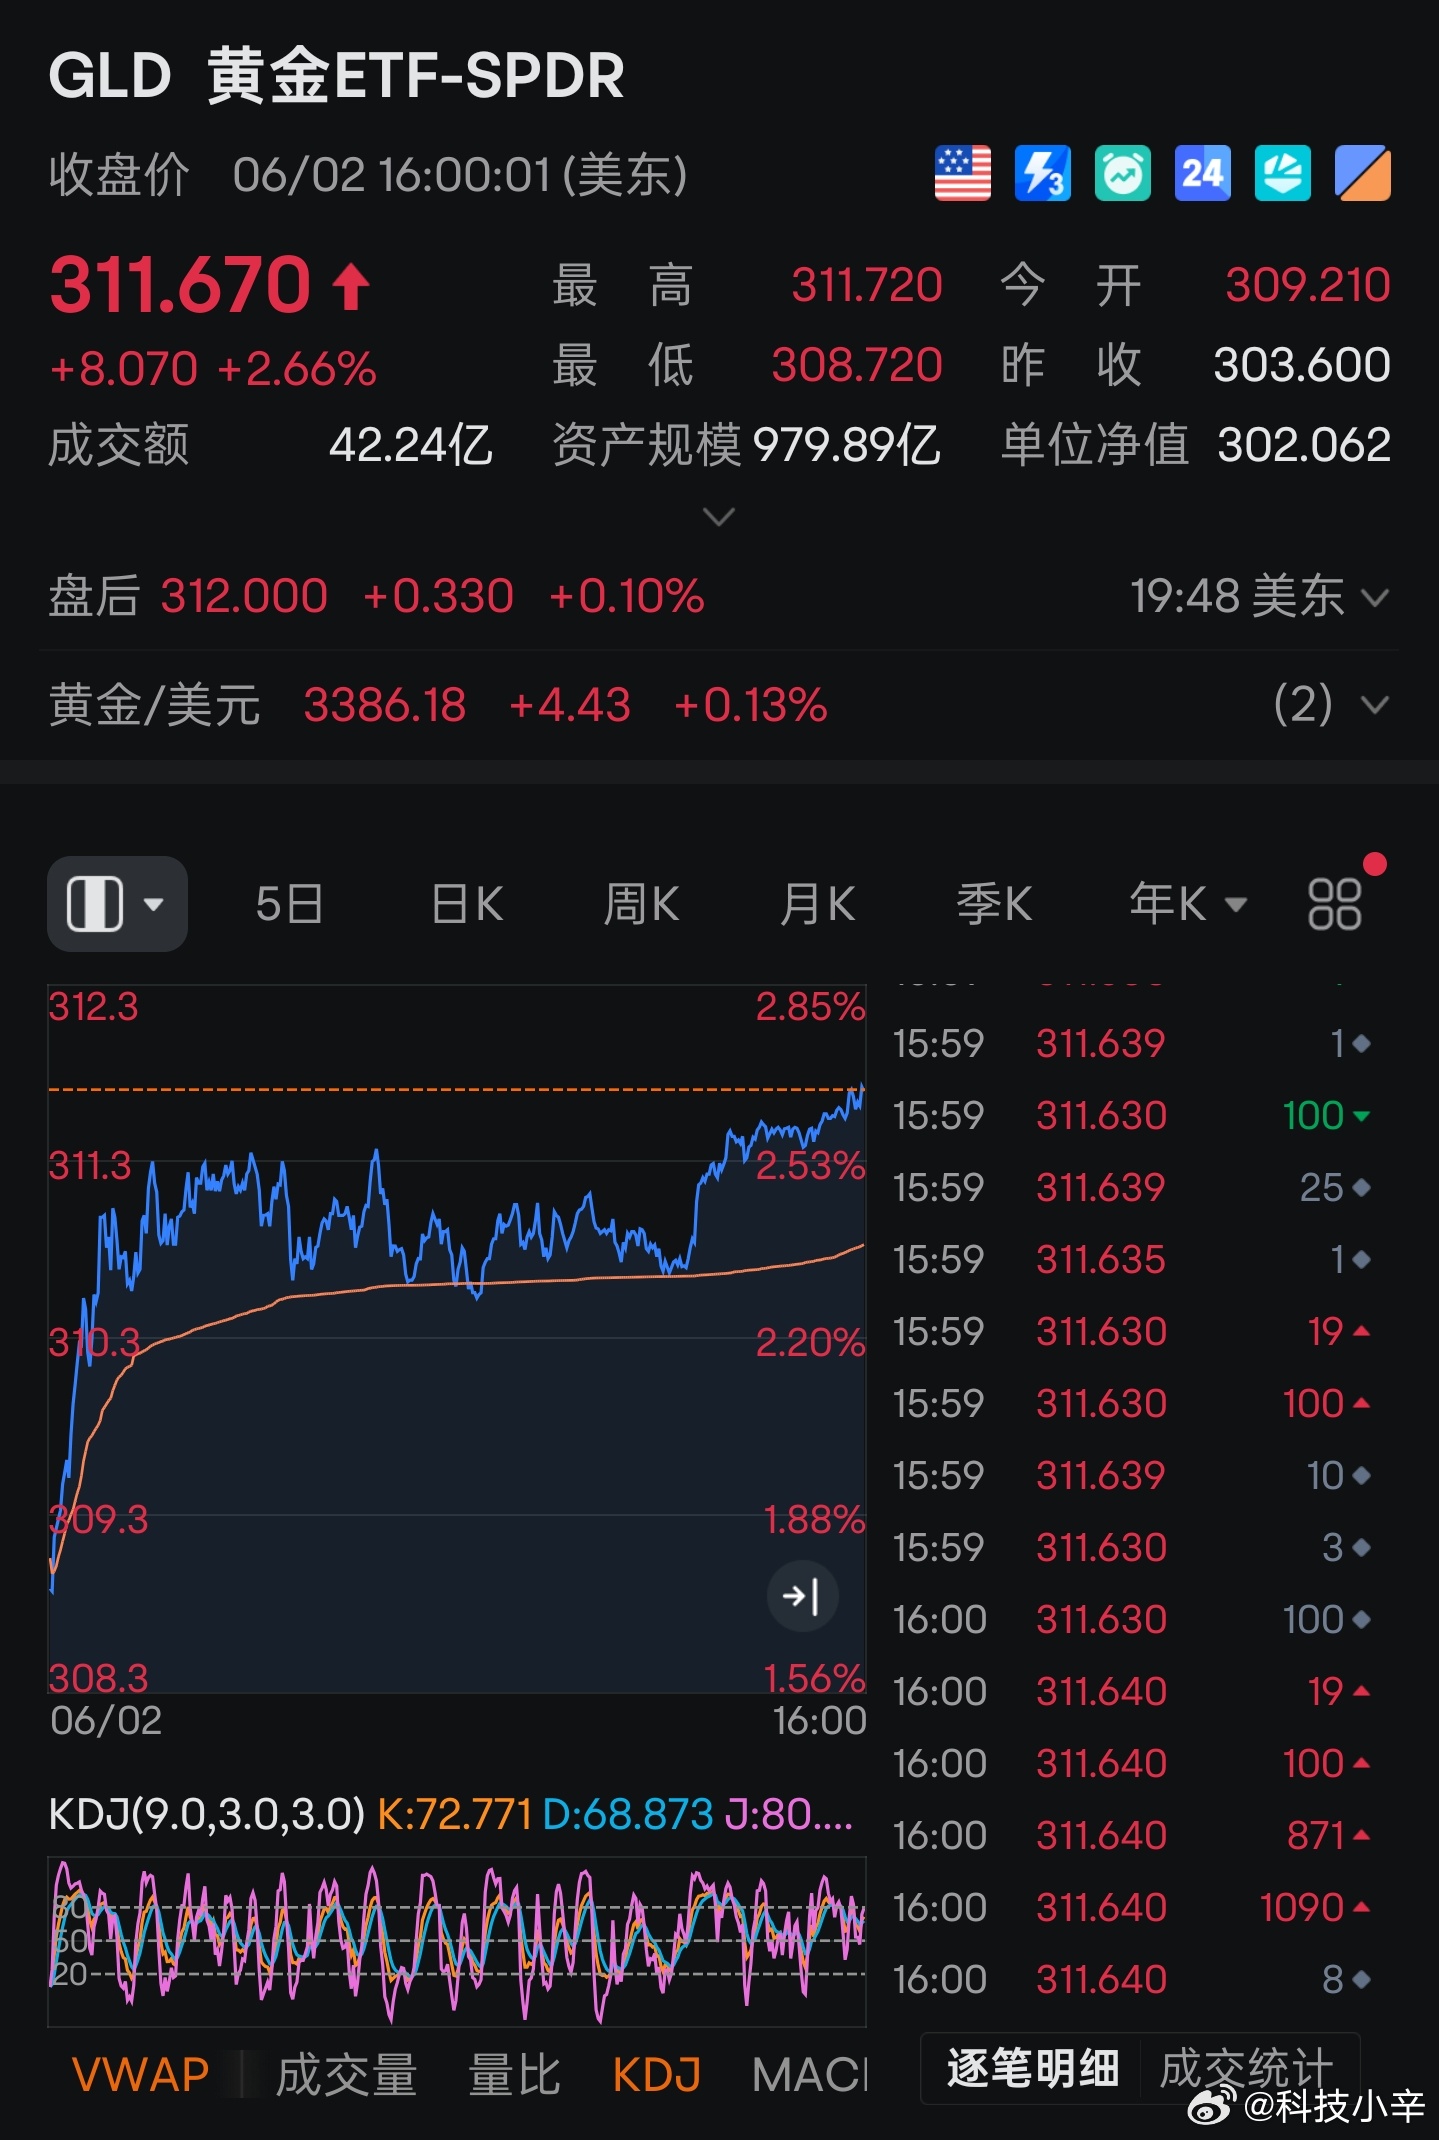Tap the 成交额 42.24亿 turnover value

[x=411, y=445]
